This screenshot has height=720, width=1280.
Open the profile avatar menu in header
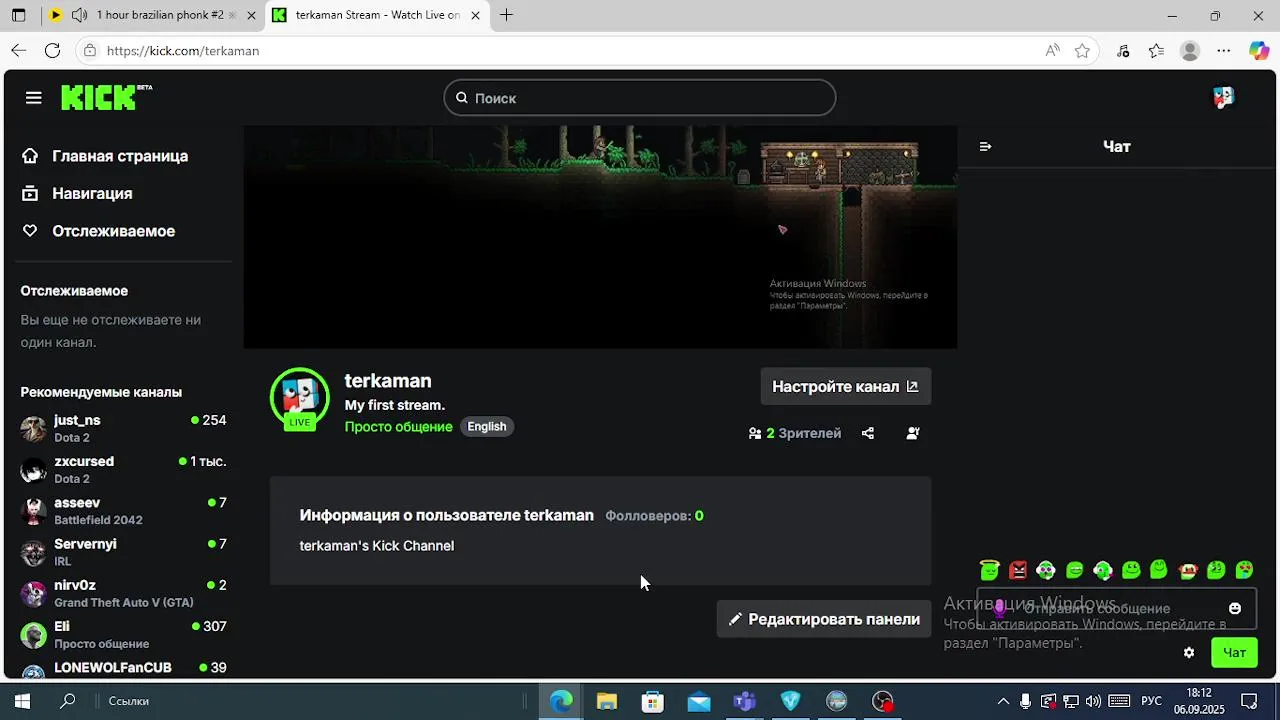point(1224,97)
